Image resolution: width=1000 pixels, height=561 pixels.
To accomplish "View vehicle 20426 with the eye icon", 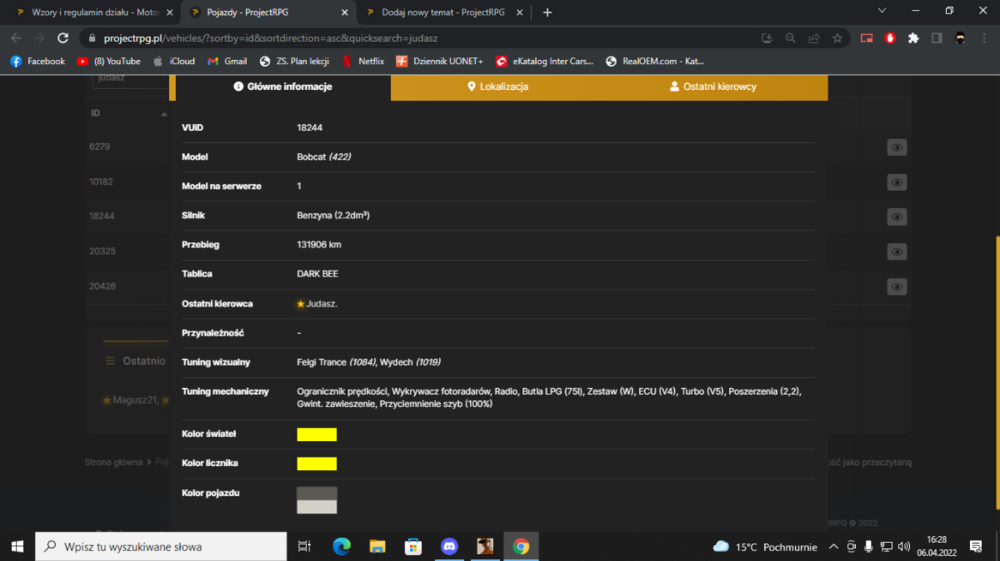I will [897, 287].
